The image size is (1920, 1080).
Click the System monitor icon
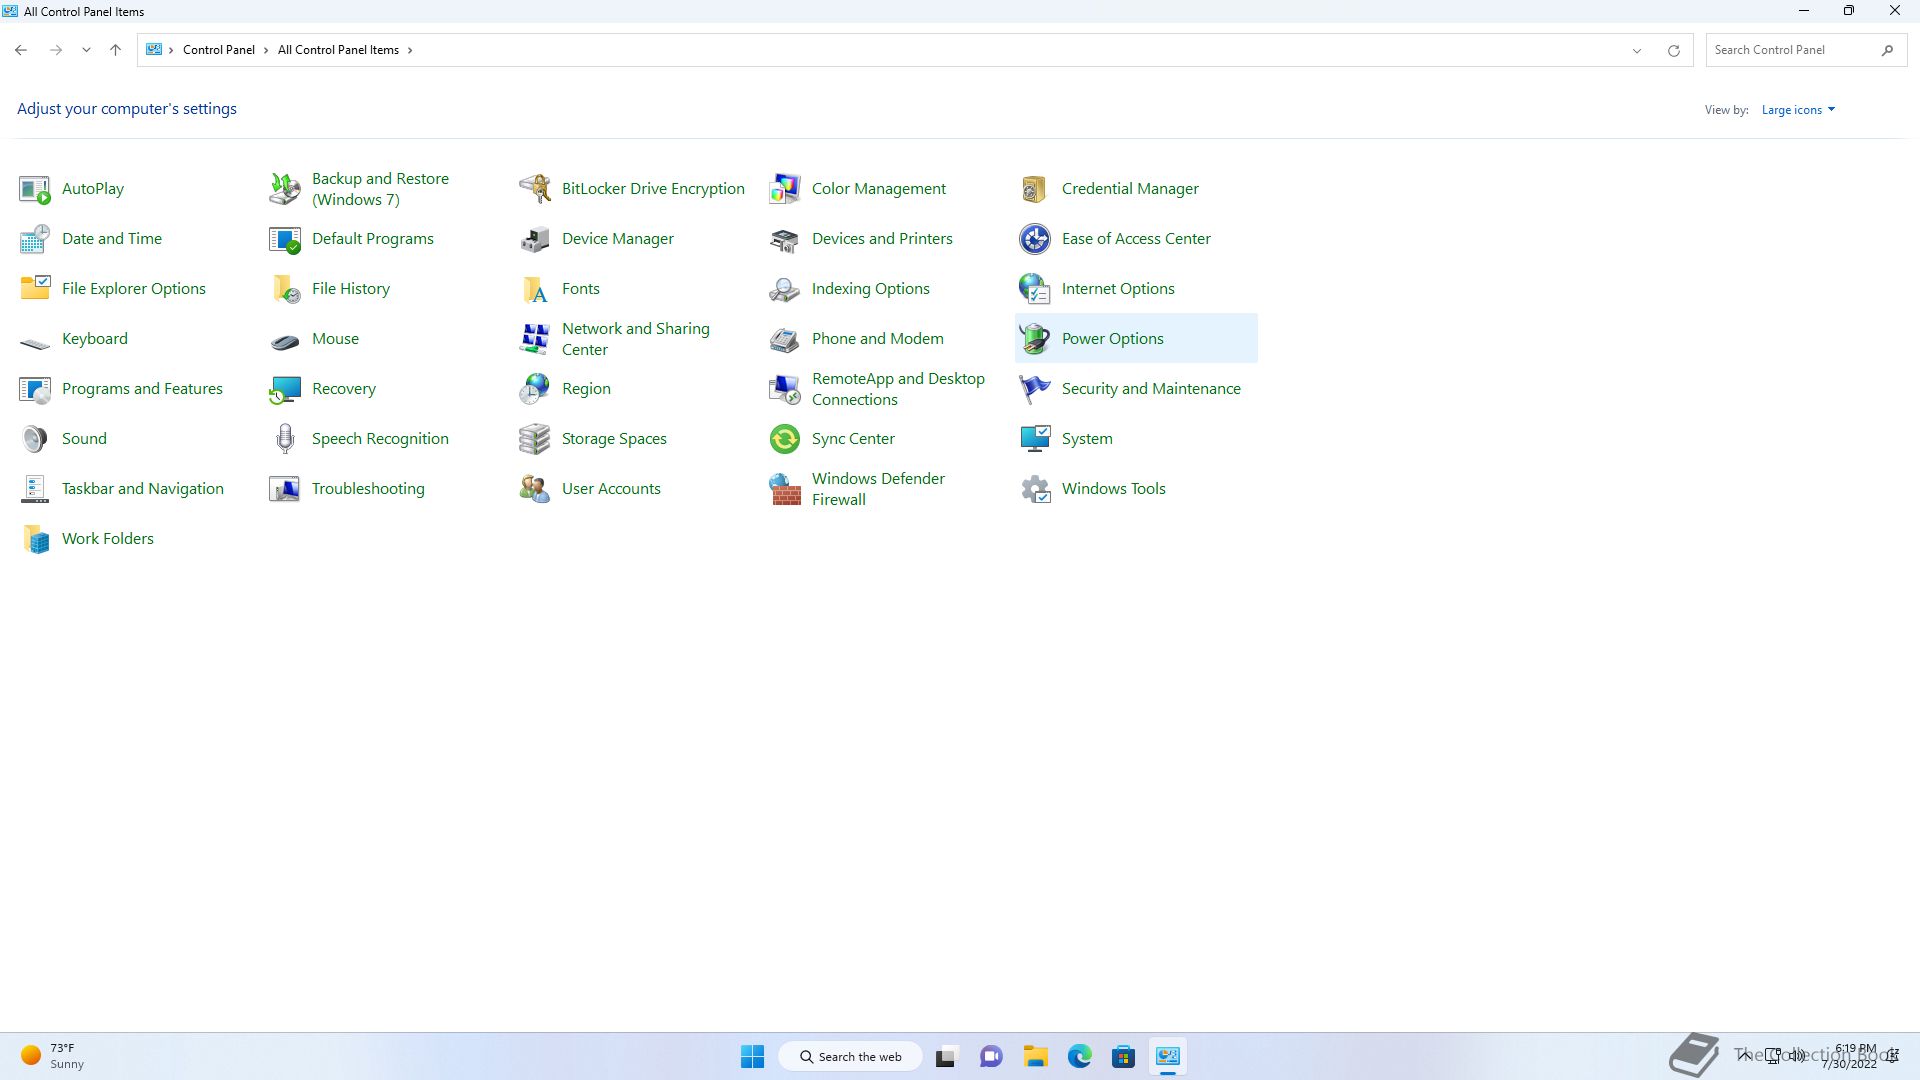[1035, 439]
